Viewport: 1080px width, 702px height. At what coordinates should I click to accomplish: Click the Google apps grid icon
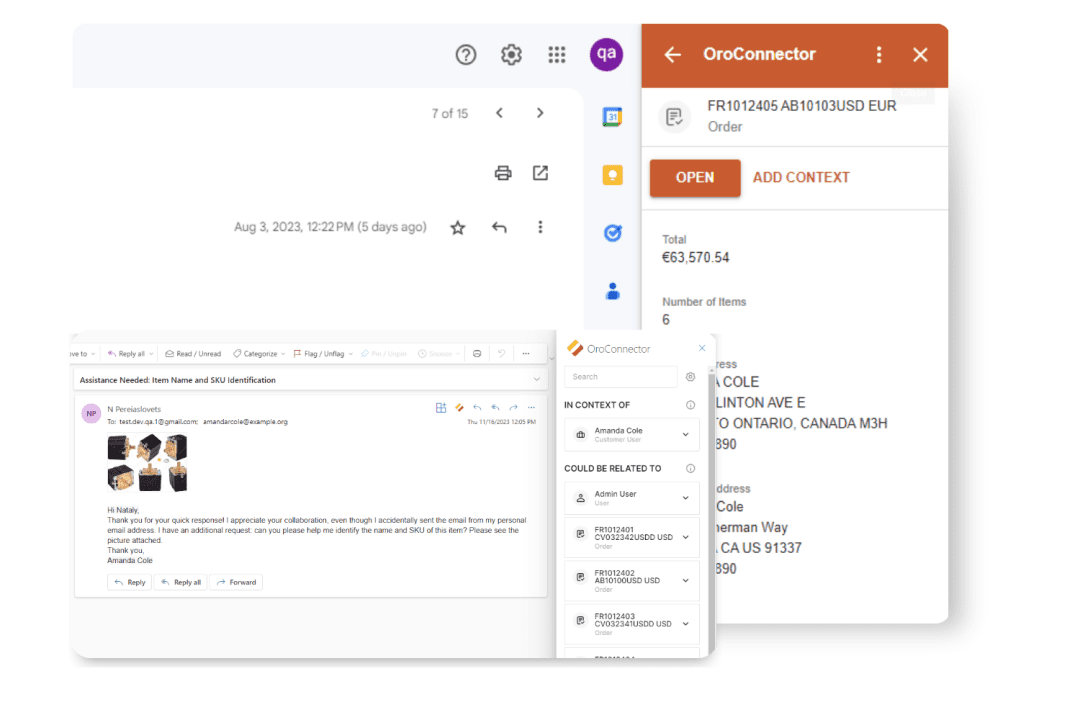557,55
